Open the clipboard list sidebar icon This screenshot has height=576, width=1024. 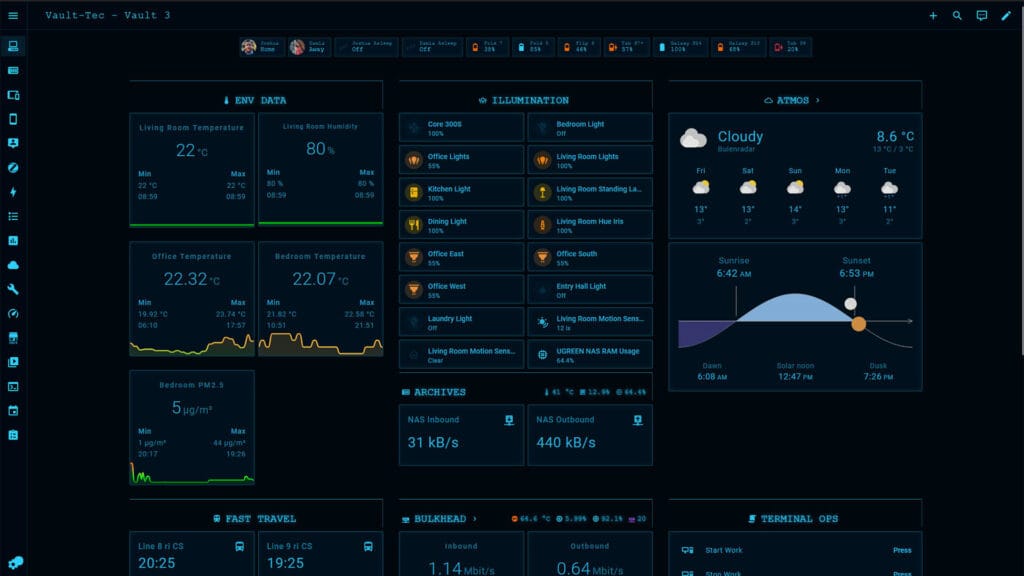pyautogui.click(x=13, y=435)
